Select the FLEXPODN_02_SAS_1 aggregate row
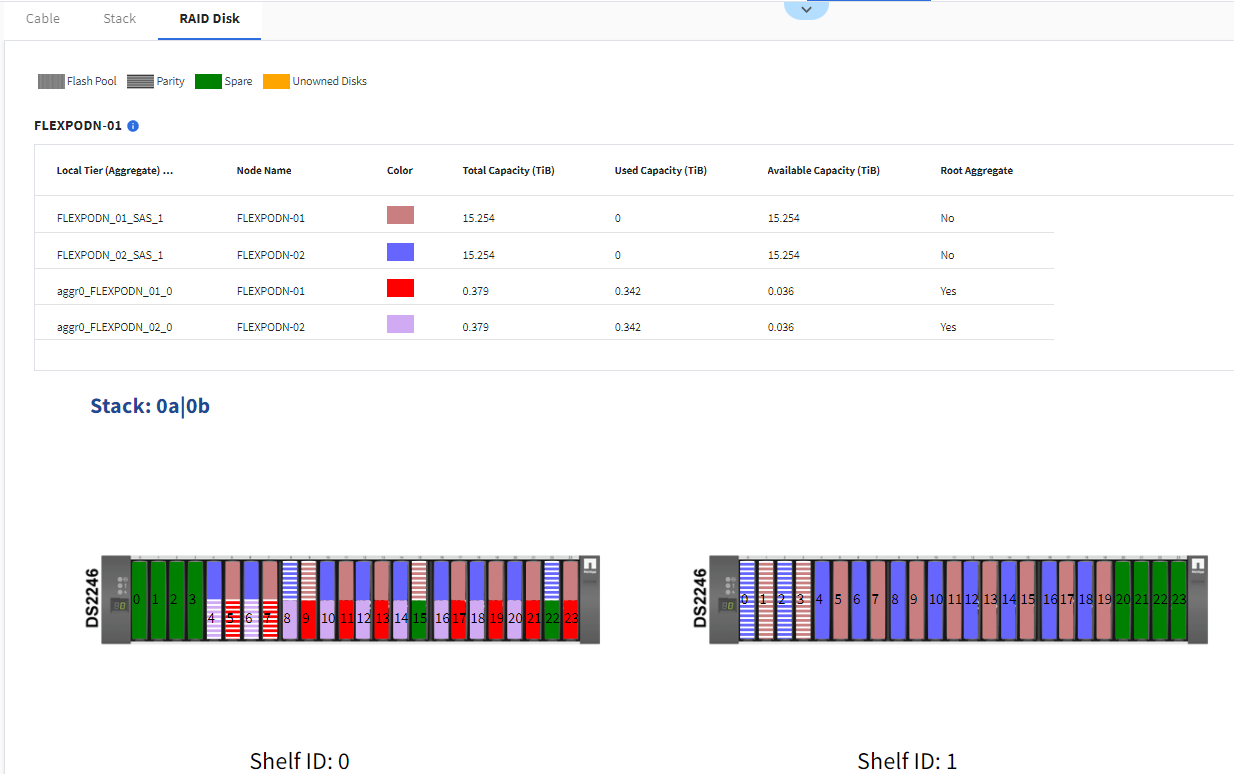 tap(110, 255)
